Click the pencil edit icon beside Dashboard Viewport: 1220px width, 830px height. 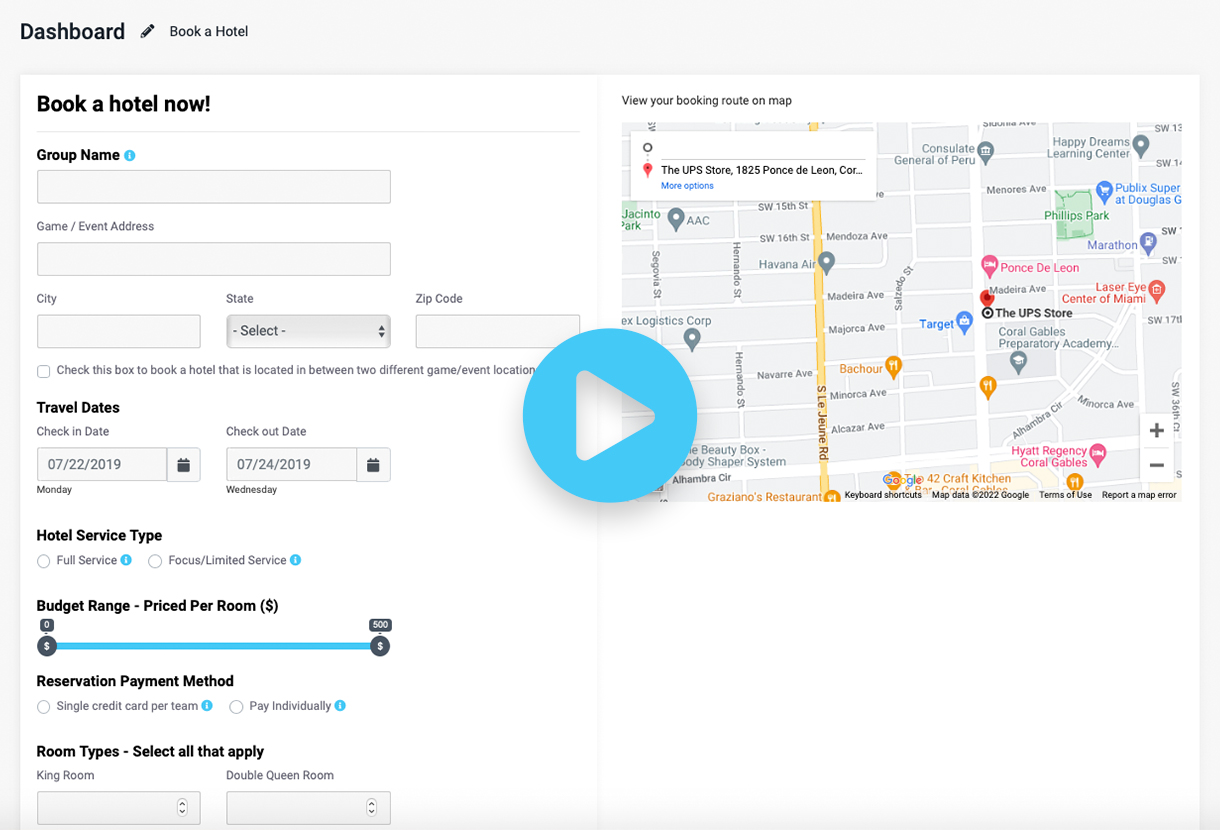(x=148, y=32)
